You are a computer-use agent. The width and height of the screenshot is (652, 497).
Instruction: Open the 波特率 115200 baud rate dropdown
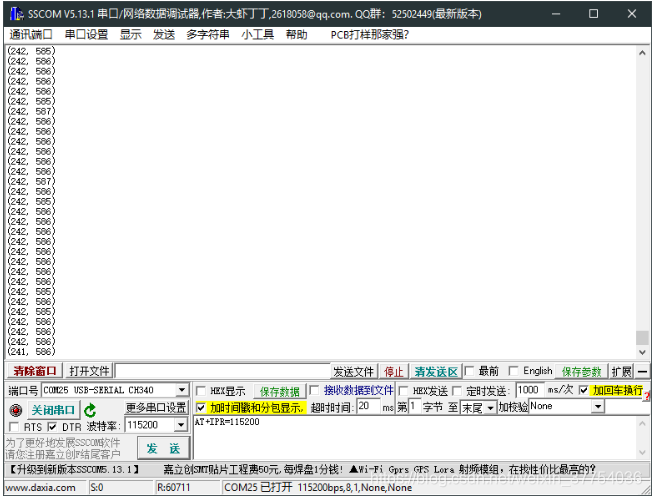181,425
